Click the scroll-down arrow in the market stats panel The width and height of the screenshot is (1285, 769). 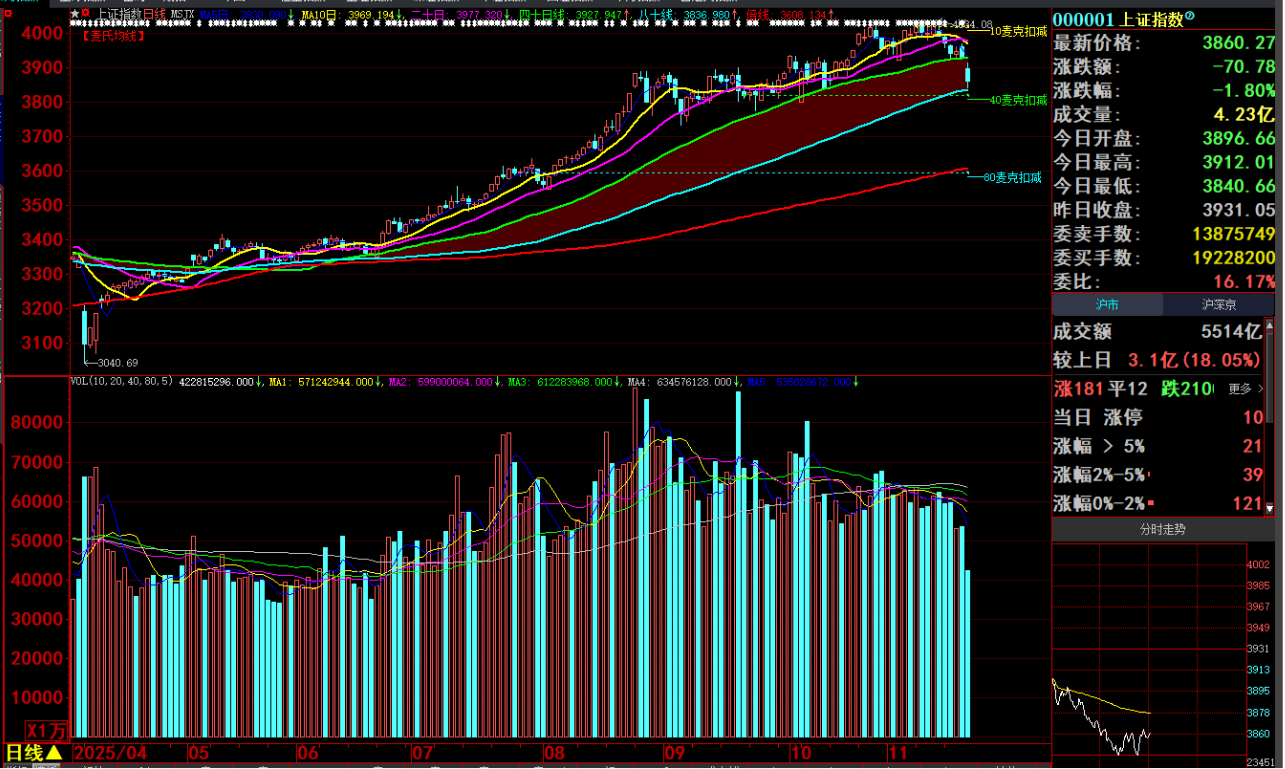pos(1270,506)
